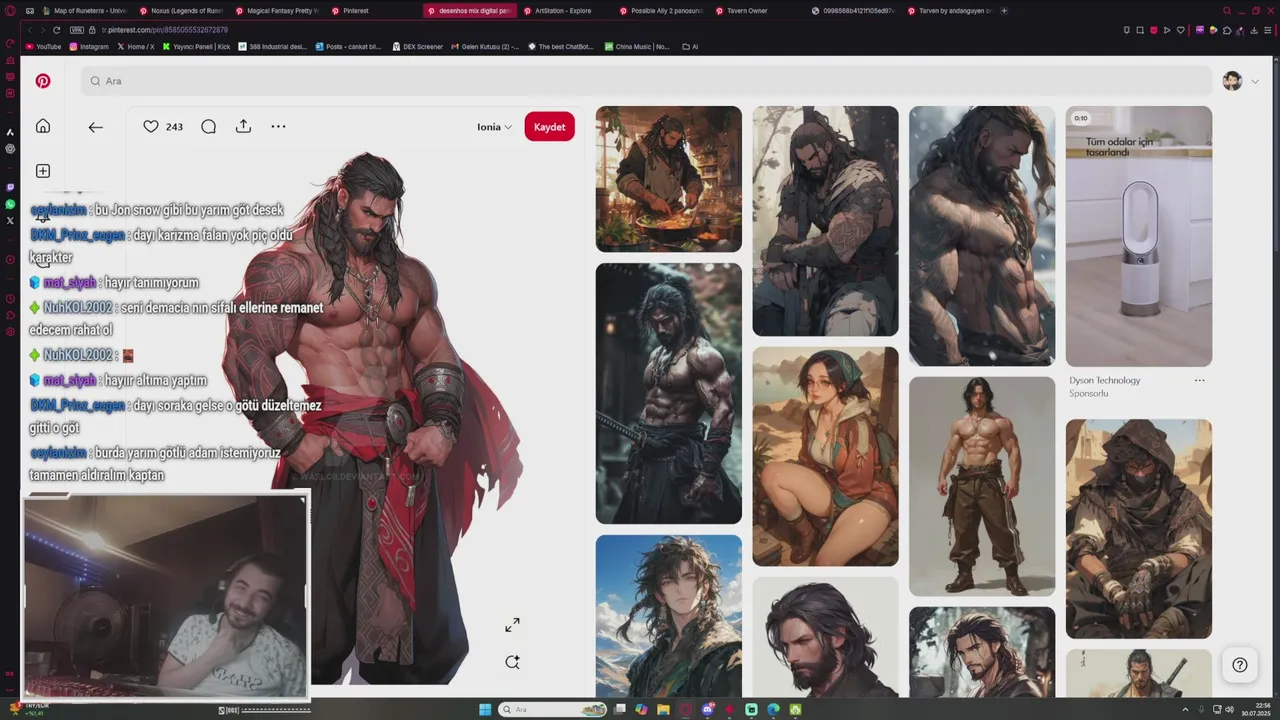Viewport: 1280px width, 720px height.
Task: Open the AI bookmarks folder
Action: pyautogui.click(x=690, y=47)
